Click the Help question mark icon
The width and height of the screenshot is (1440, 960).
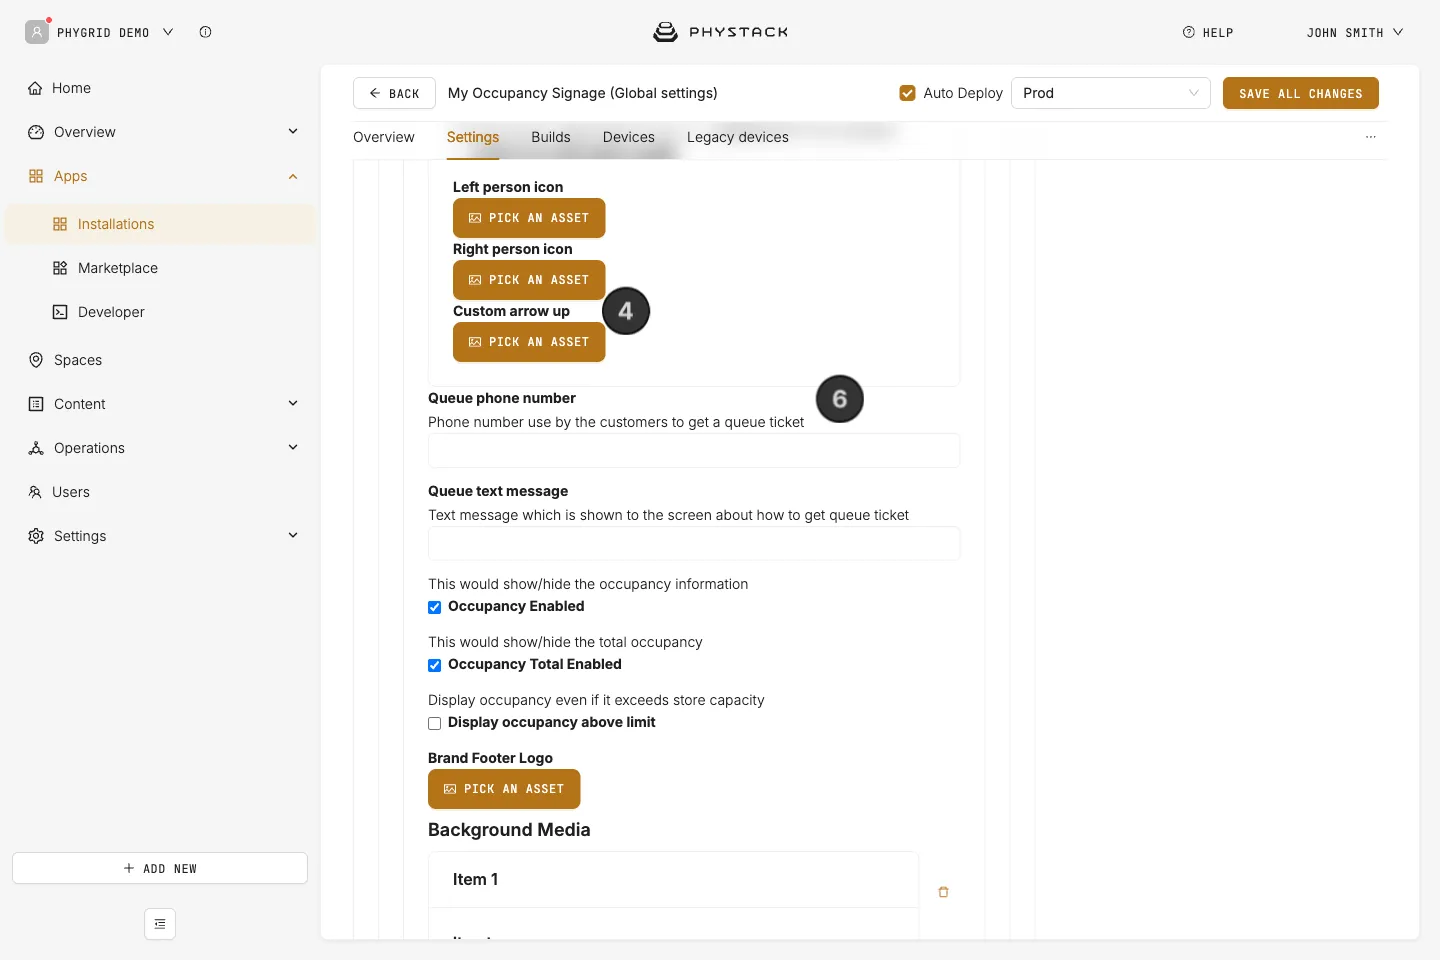click(1189, 32)
